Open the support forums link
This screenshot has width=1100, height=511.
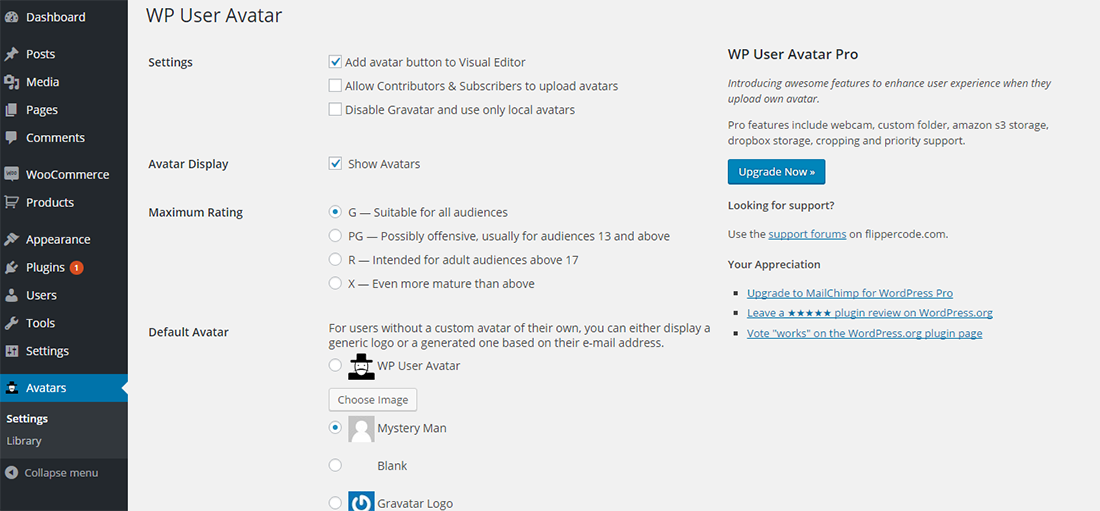807,234
